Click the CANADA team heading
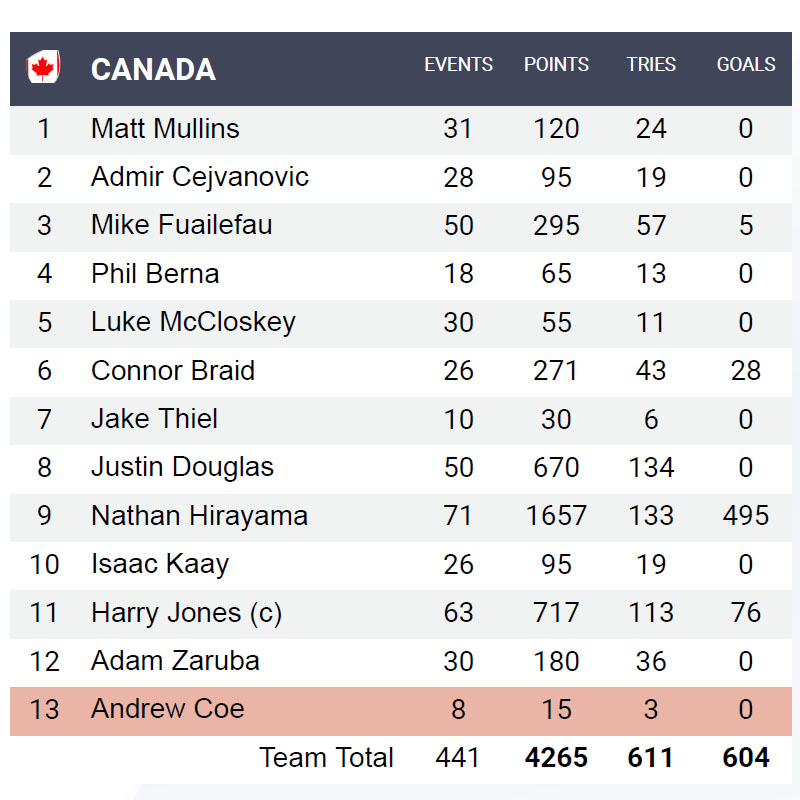800x800 pixels. coord(153,69)
